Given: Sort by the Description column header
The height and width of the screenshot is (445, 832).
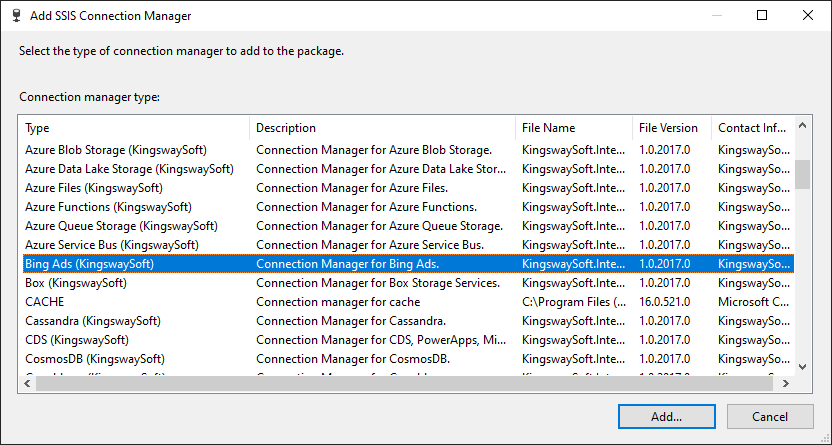Looking at the screenshot, I should pyautogui.click(x=383, y=128).
